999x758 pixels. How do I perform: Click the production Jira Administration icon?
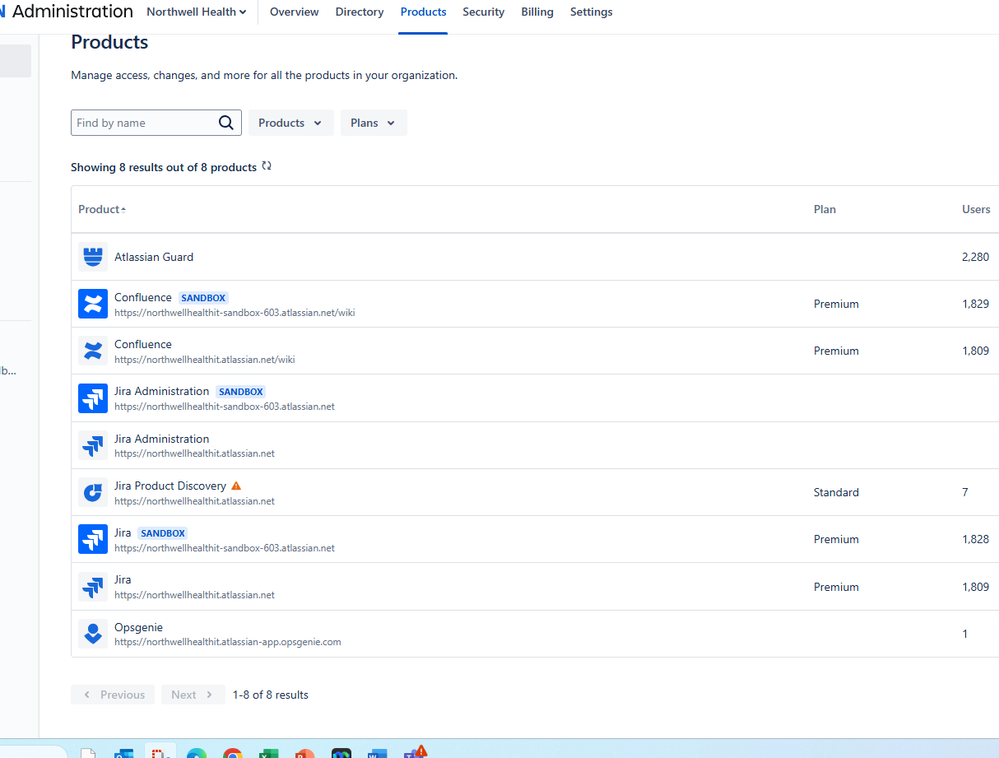(x=93, y=445)
